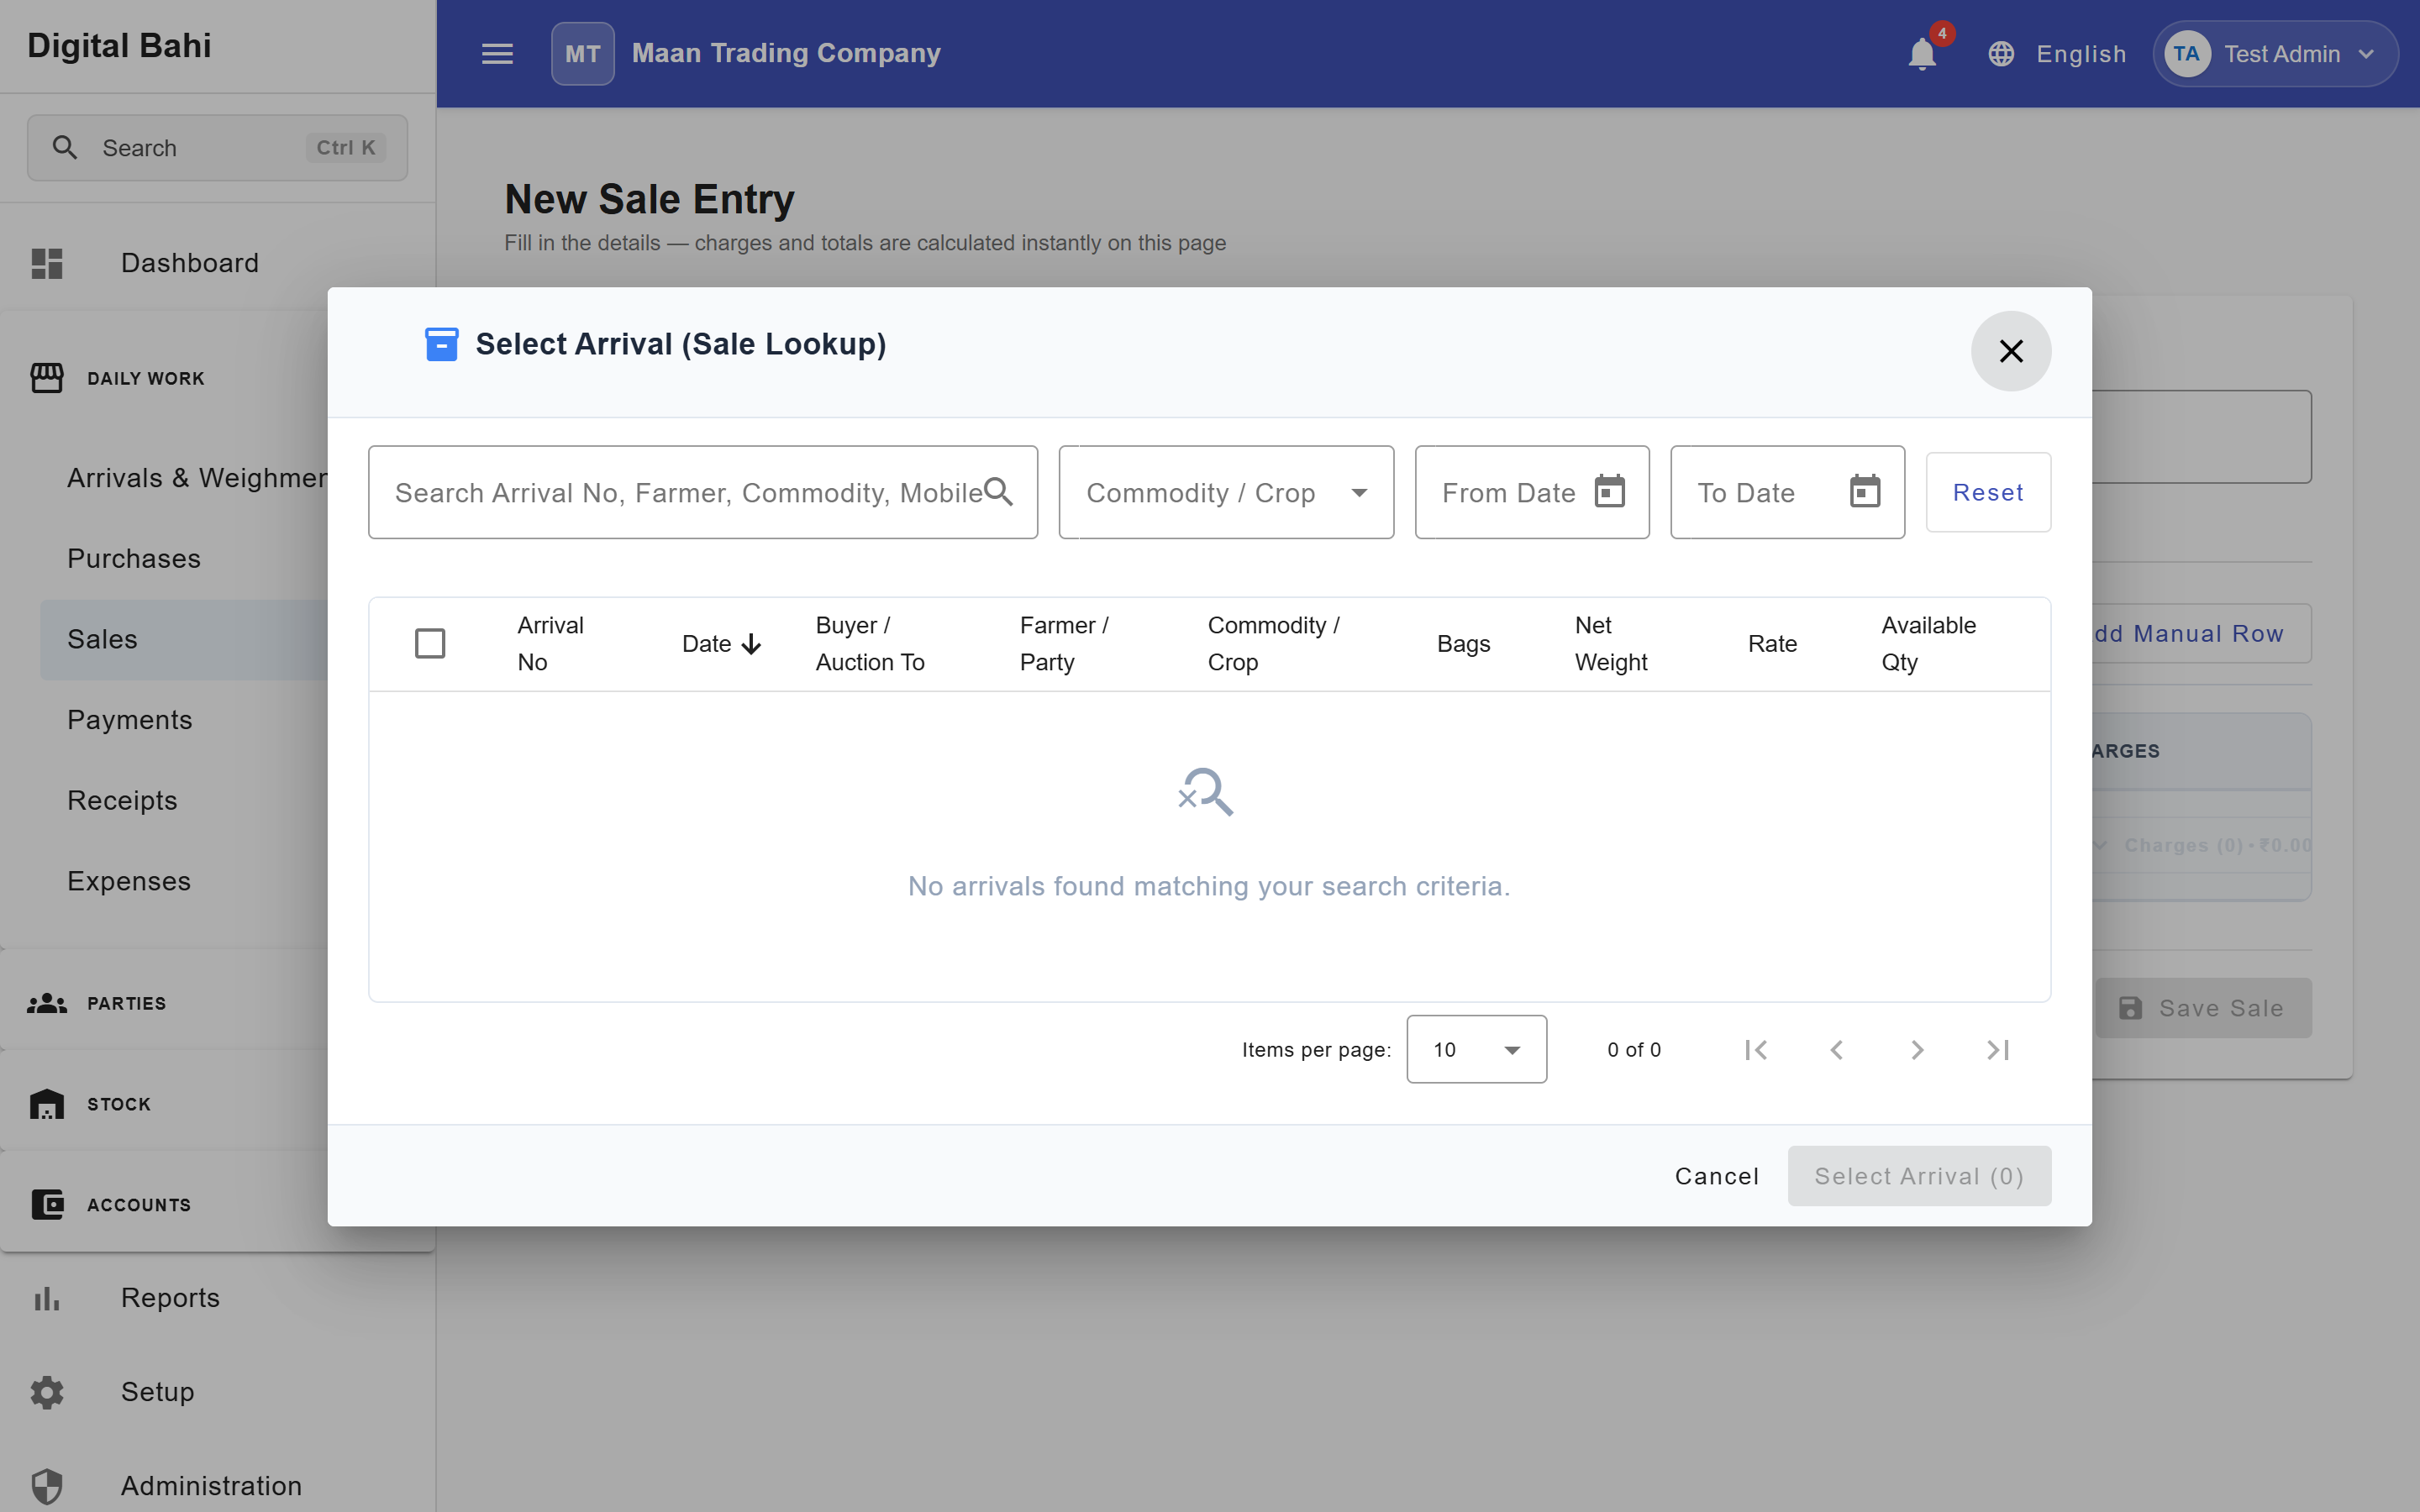Click the Reports bar chart icon
2420x1512 pixels.
point(47,1298)
